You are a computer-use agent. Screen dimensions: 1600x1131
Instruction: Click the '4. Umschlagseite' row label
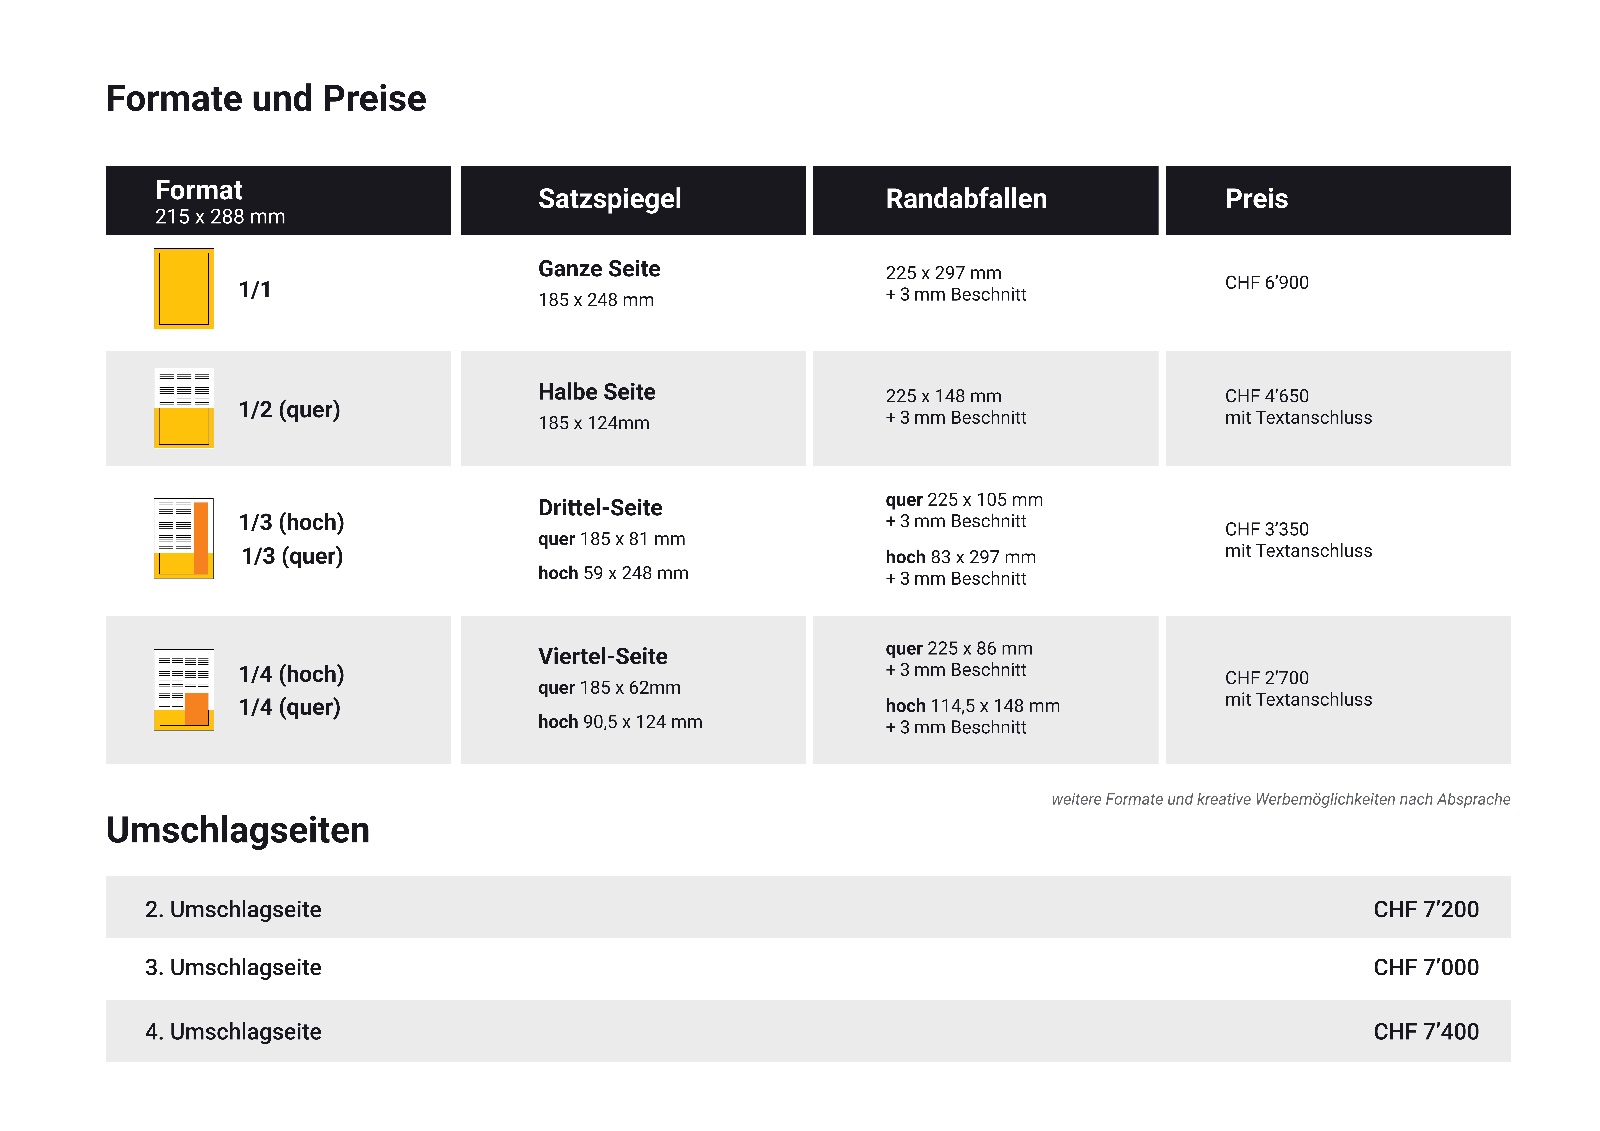click(x=233, y=1031)
